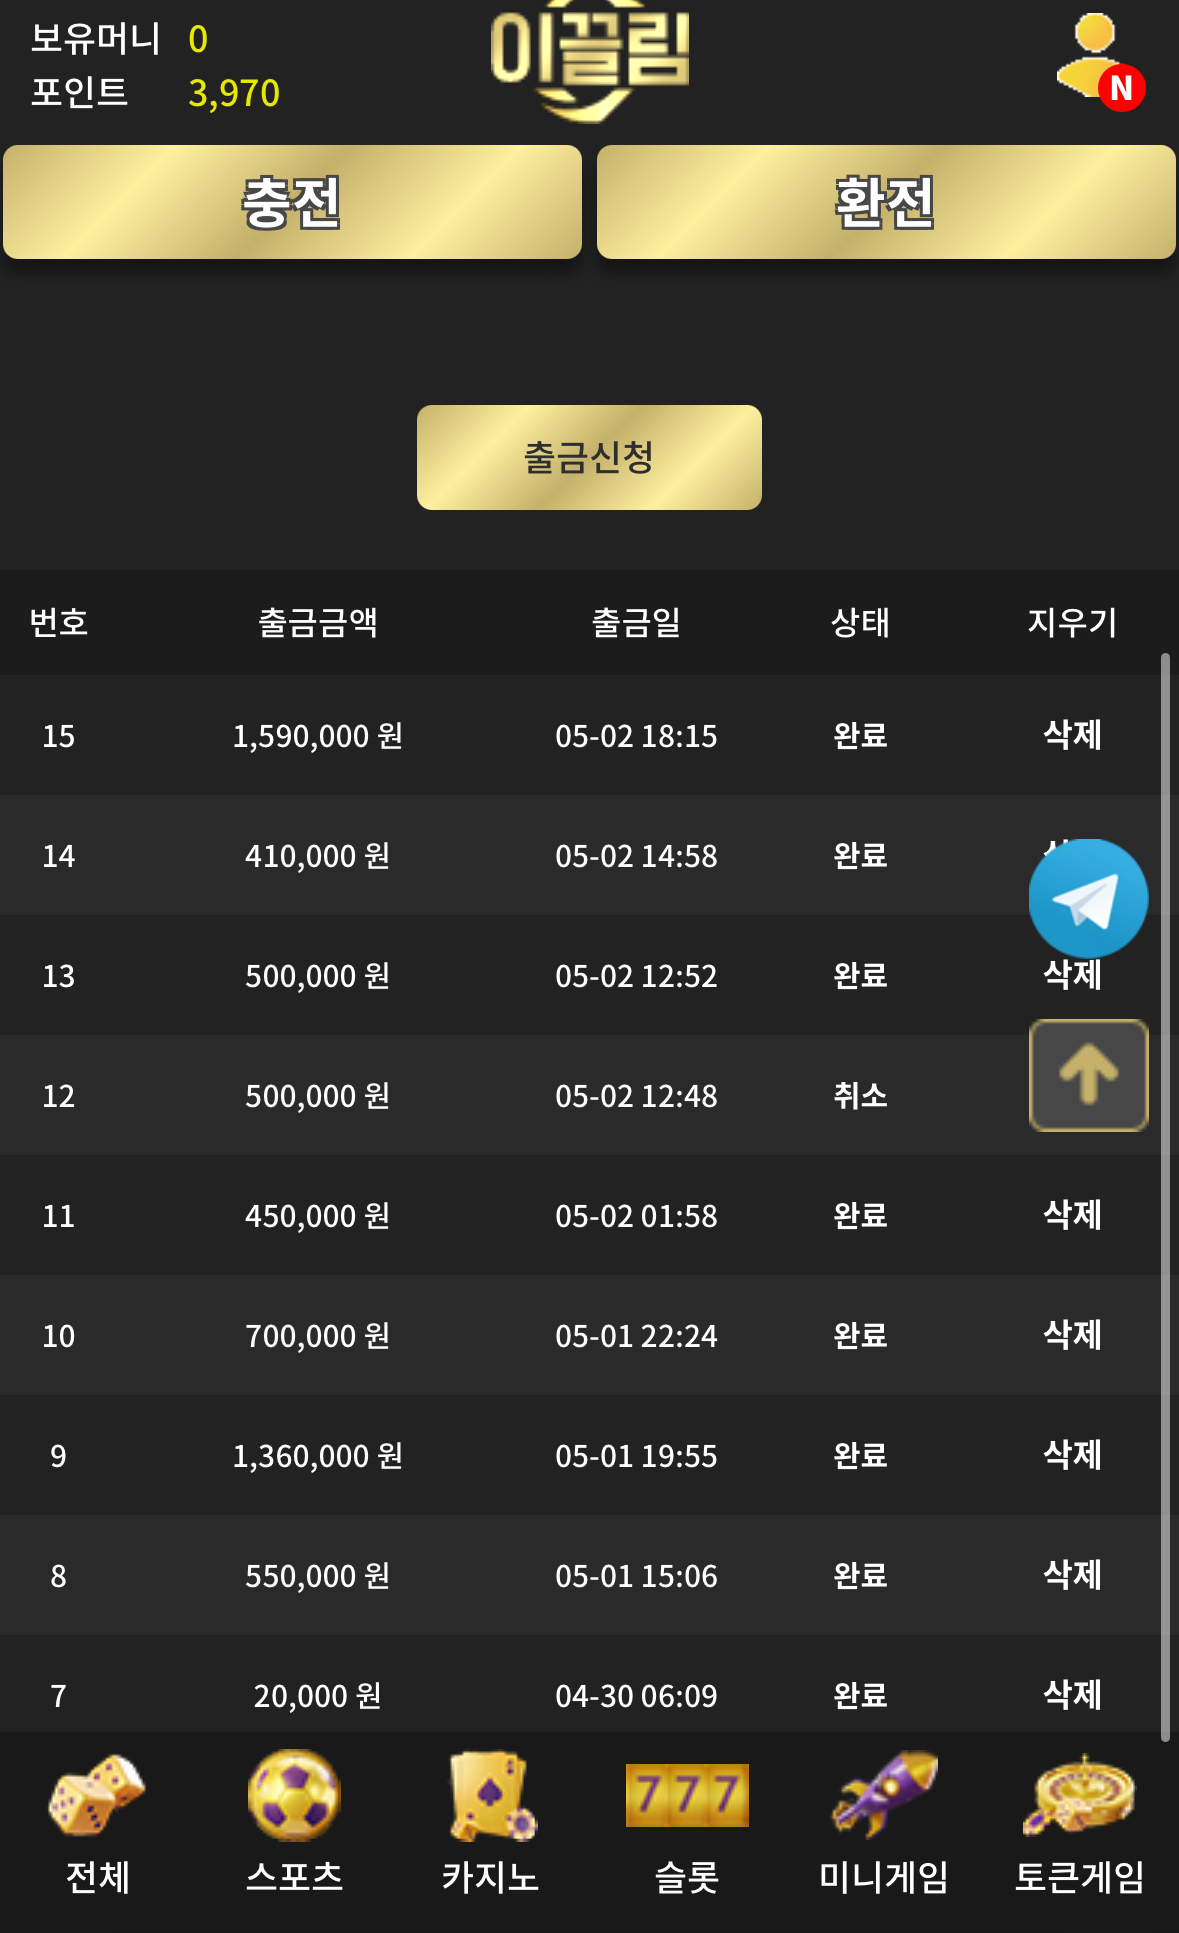Remove the 1,360,000 원 withdrawal row
The image size is (1179, 1933).
[1072, 1455]
